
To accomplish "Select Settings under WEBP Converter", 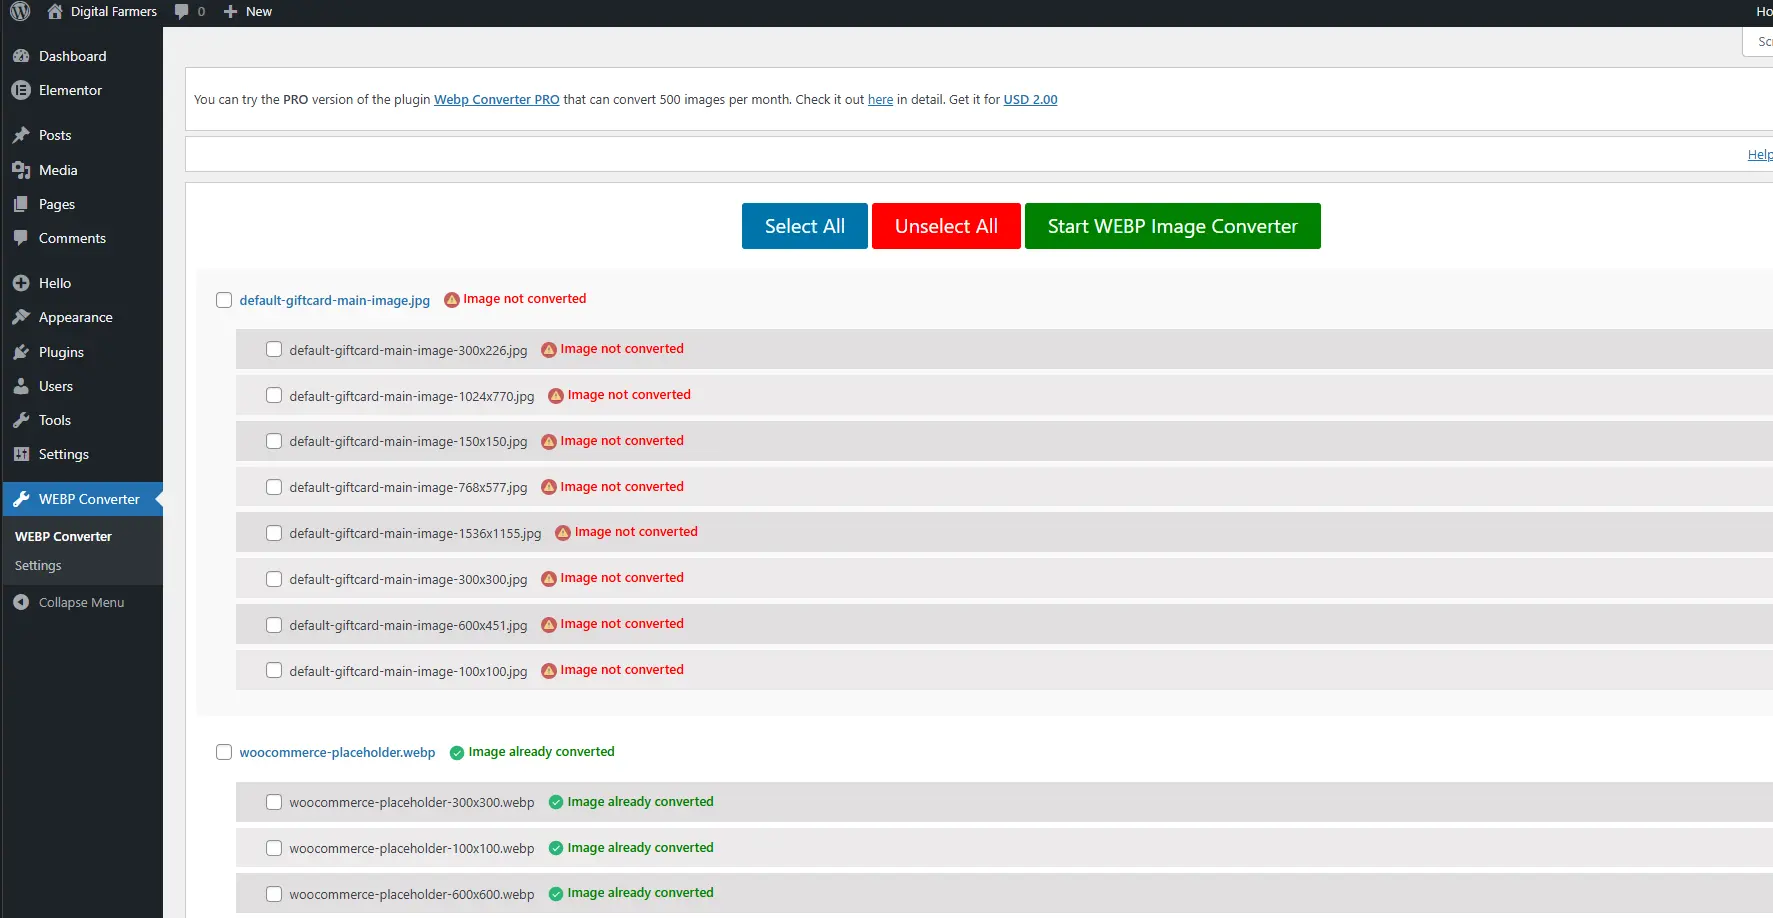I will pos(38,565).
